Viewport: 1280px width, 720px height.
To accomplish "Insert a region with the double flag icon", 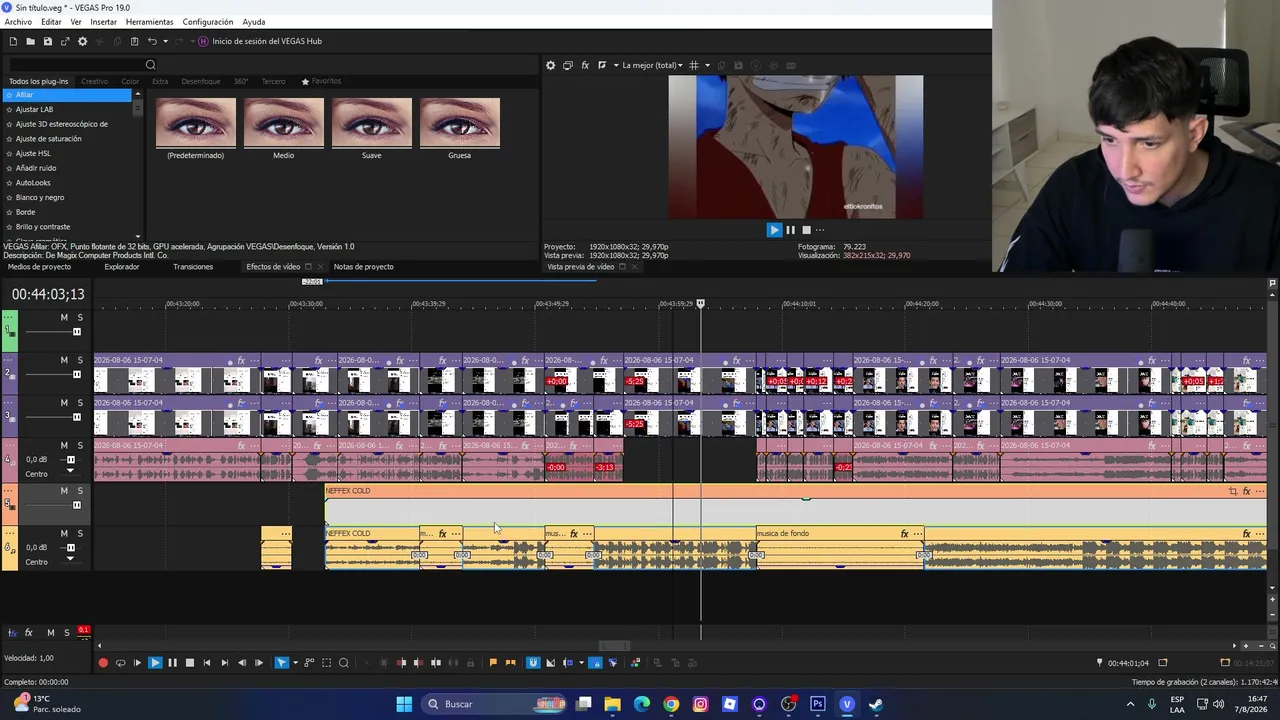I will tap(510, 663).
